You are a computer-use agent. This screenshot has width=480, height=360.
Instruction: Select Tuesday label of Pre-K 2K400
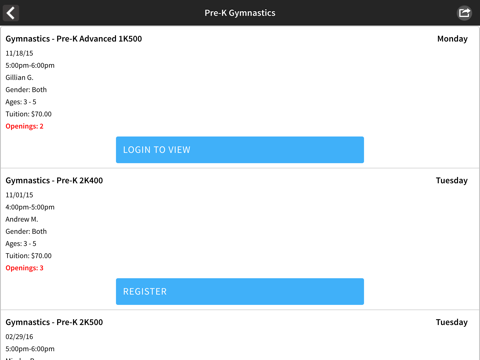[x=452, y=180]
